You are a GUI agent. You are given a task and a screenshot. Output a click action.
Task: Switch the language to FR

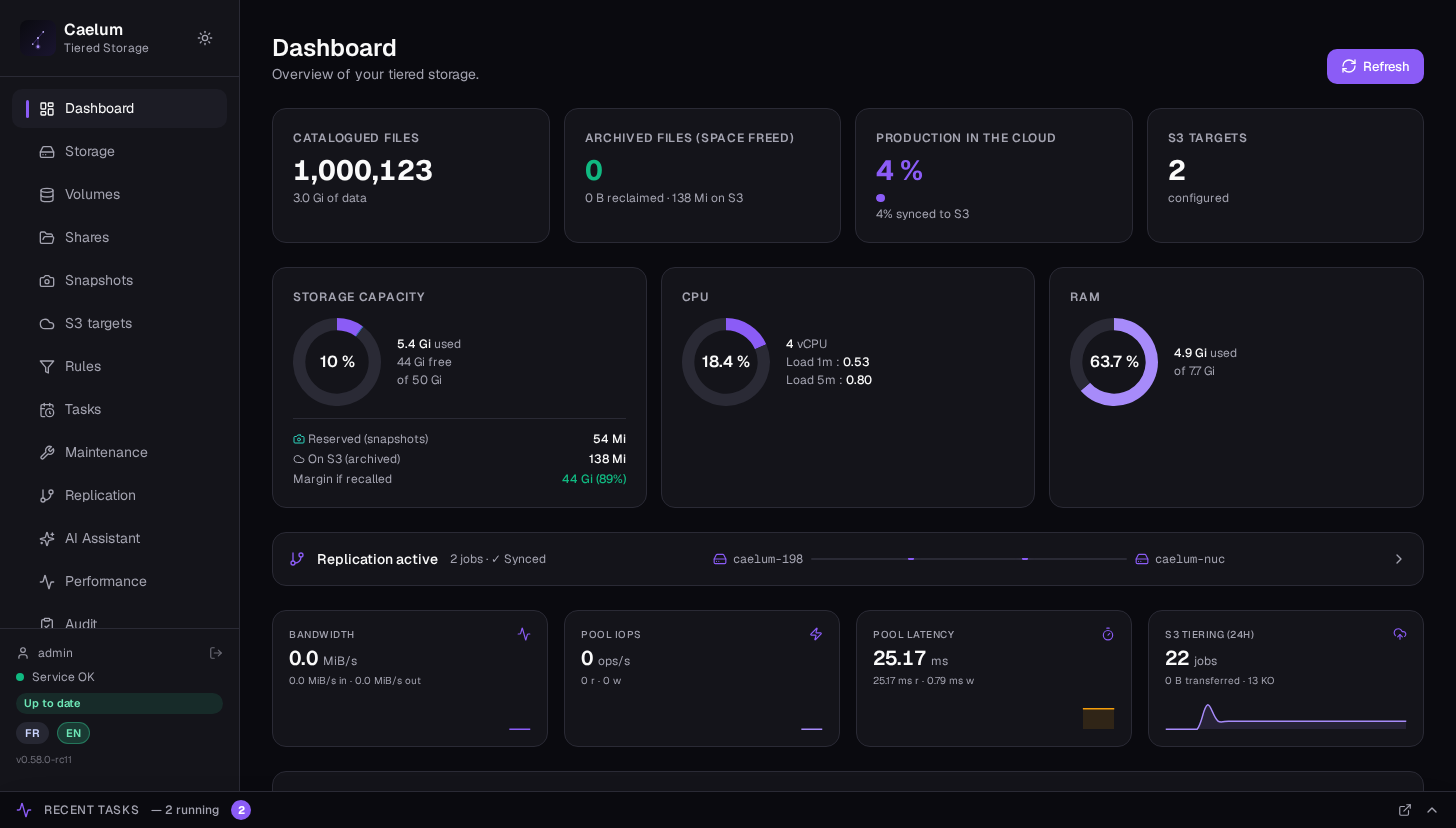(x=32, y=733)
